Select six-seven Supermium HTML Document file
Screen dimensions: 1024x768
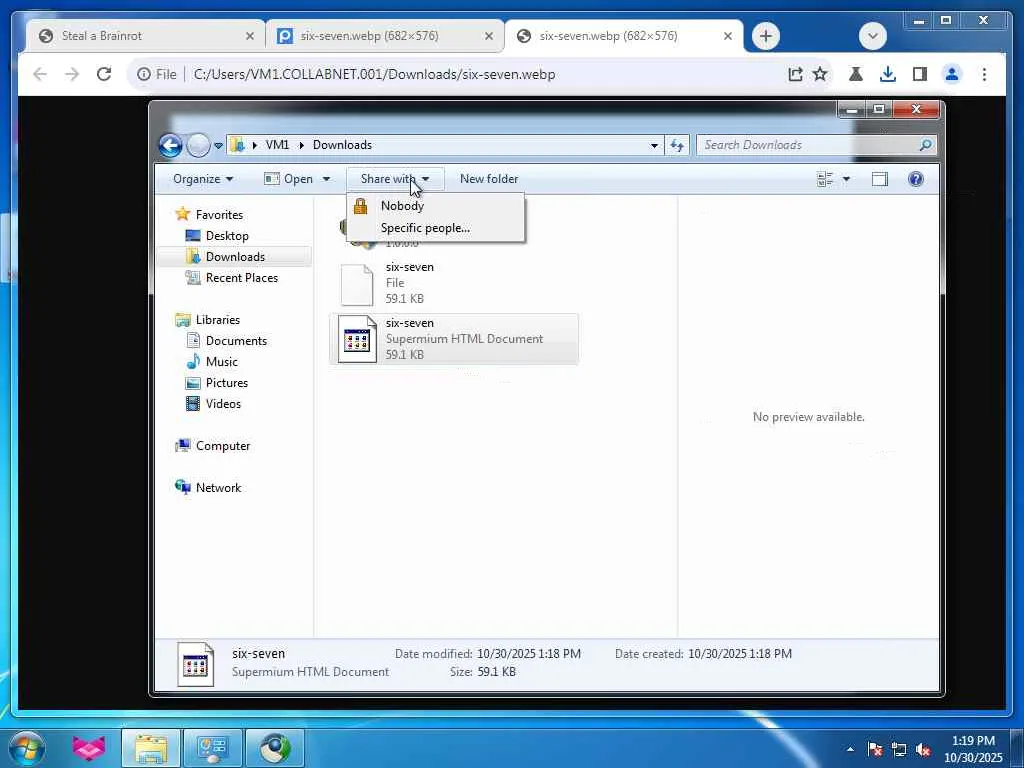(454, 339)
